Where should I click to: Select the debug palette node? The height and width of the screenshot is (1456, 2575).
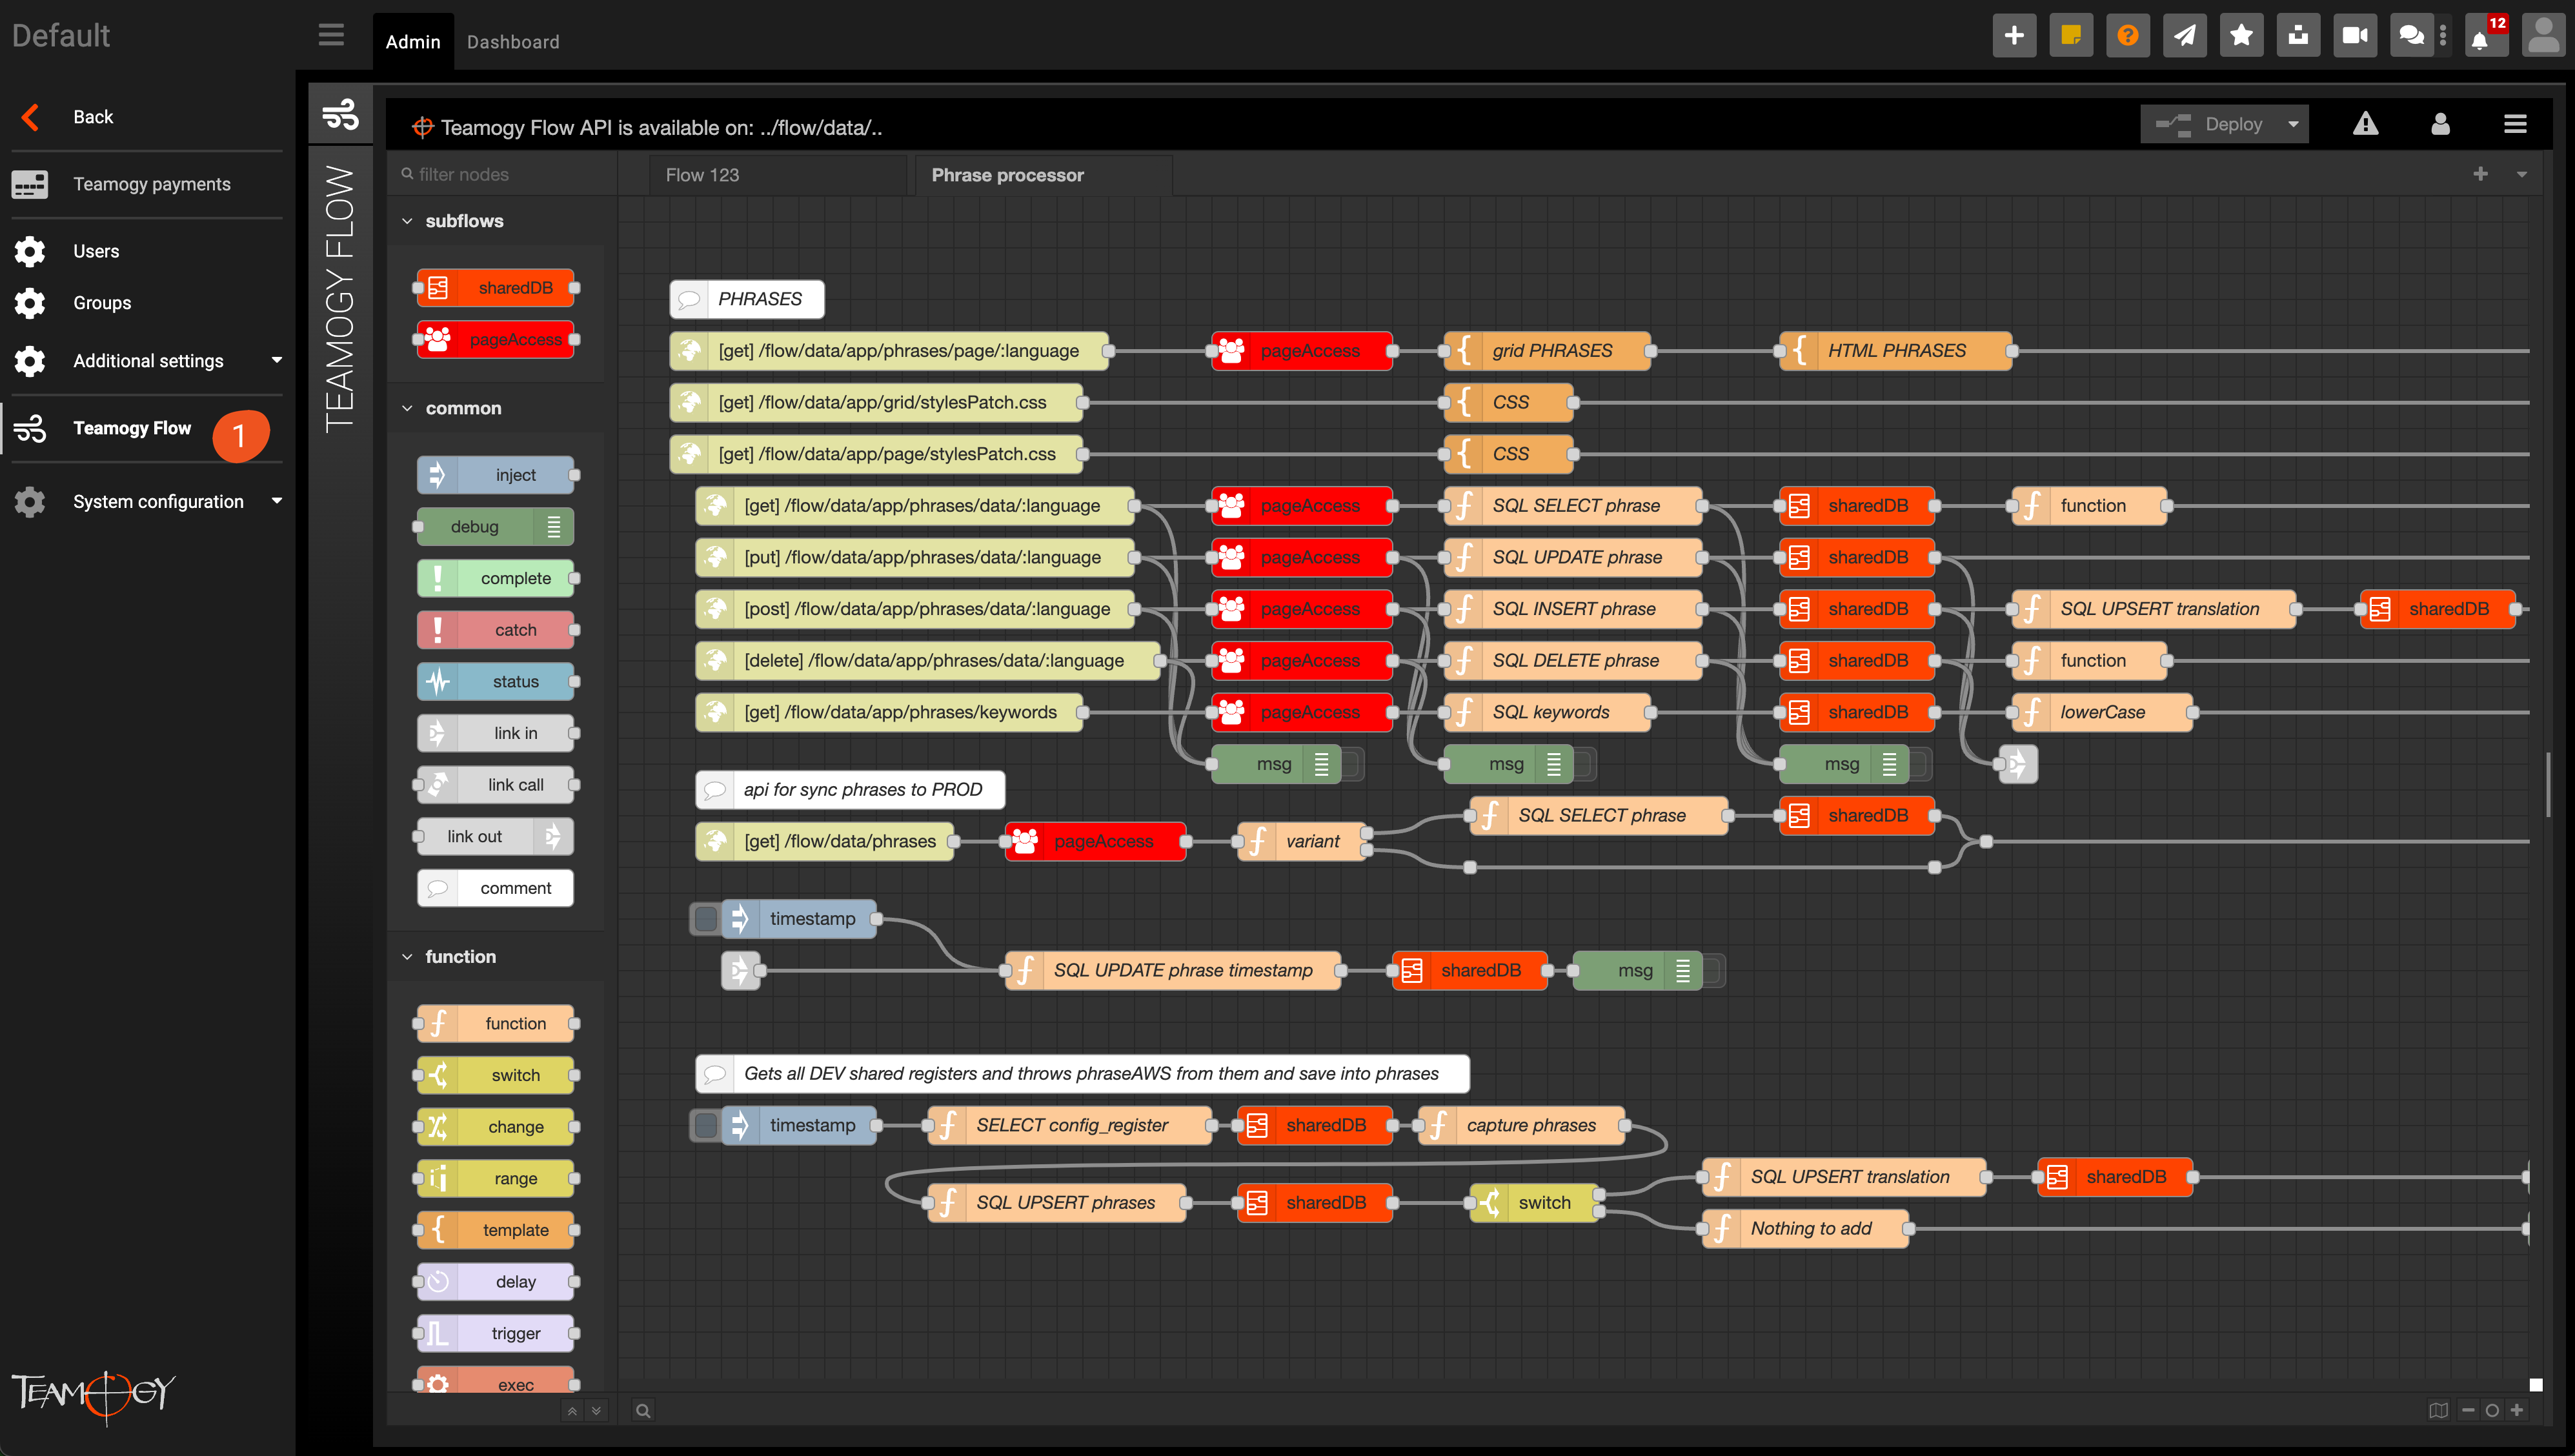click(x=496, y=527)
